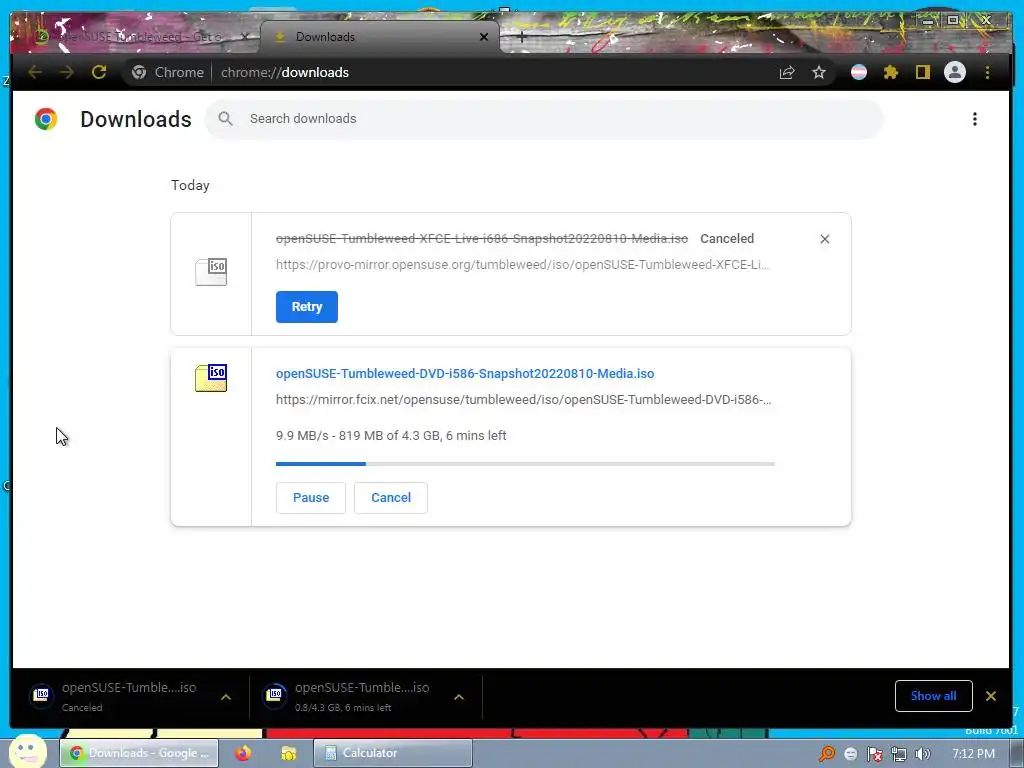Click the browser back arrow

(x=35, y=72)
